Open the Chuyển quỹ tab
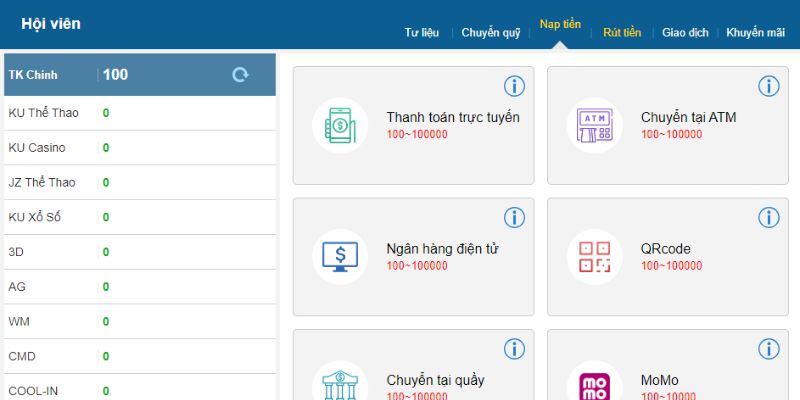Viewport: 800px width, 400px height. [x=490, y=32]
